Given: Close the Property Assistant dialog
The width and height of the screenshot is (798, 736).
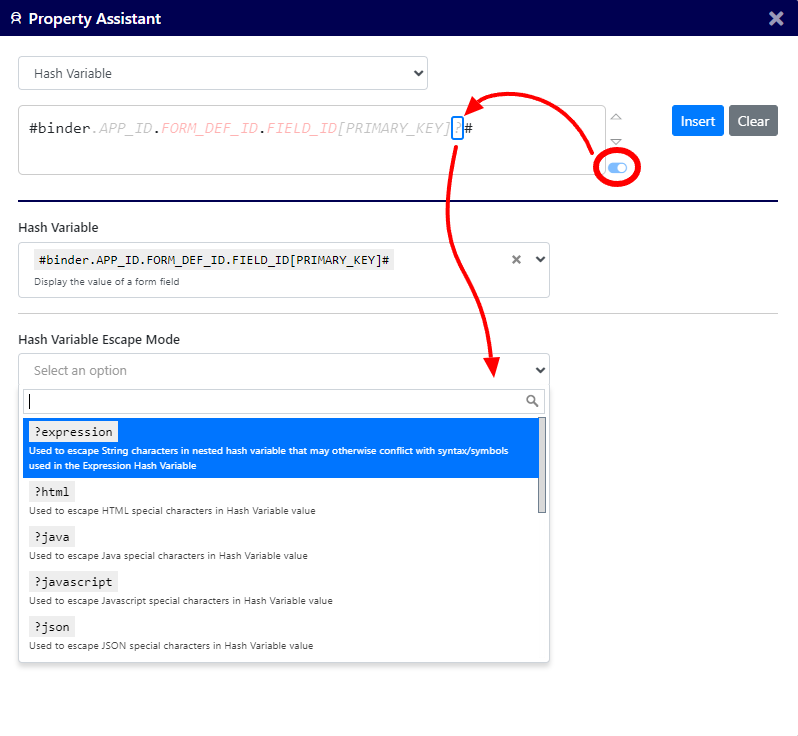Looking at the screenshot, I should [776, 19].
